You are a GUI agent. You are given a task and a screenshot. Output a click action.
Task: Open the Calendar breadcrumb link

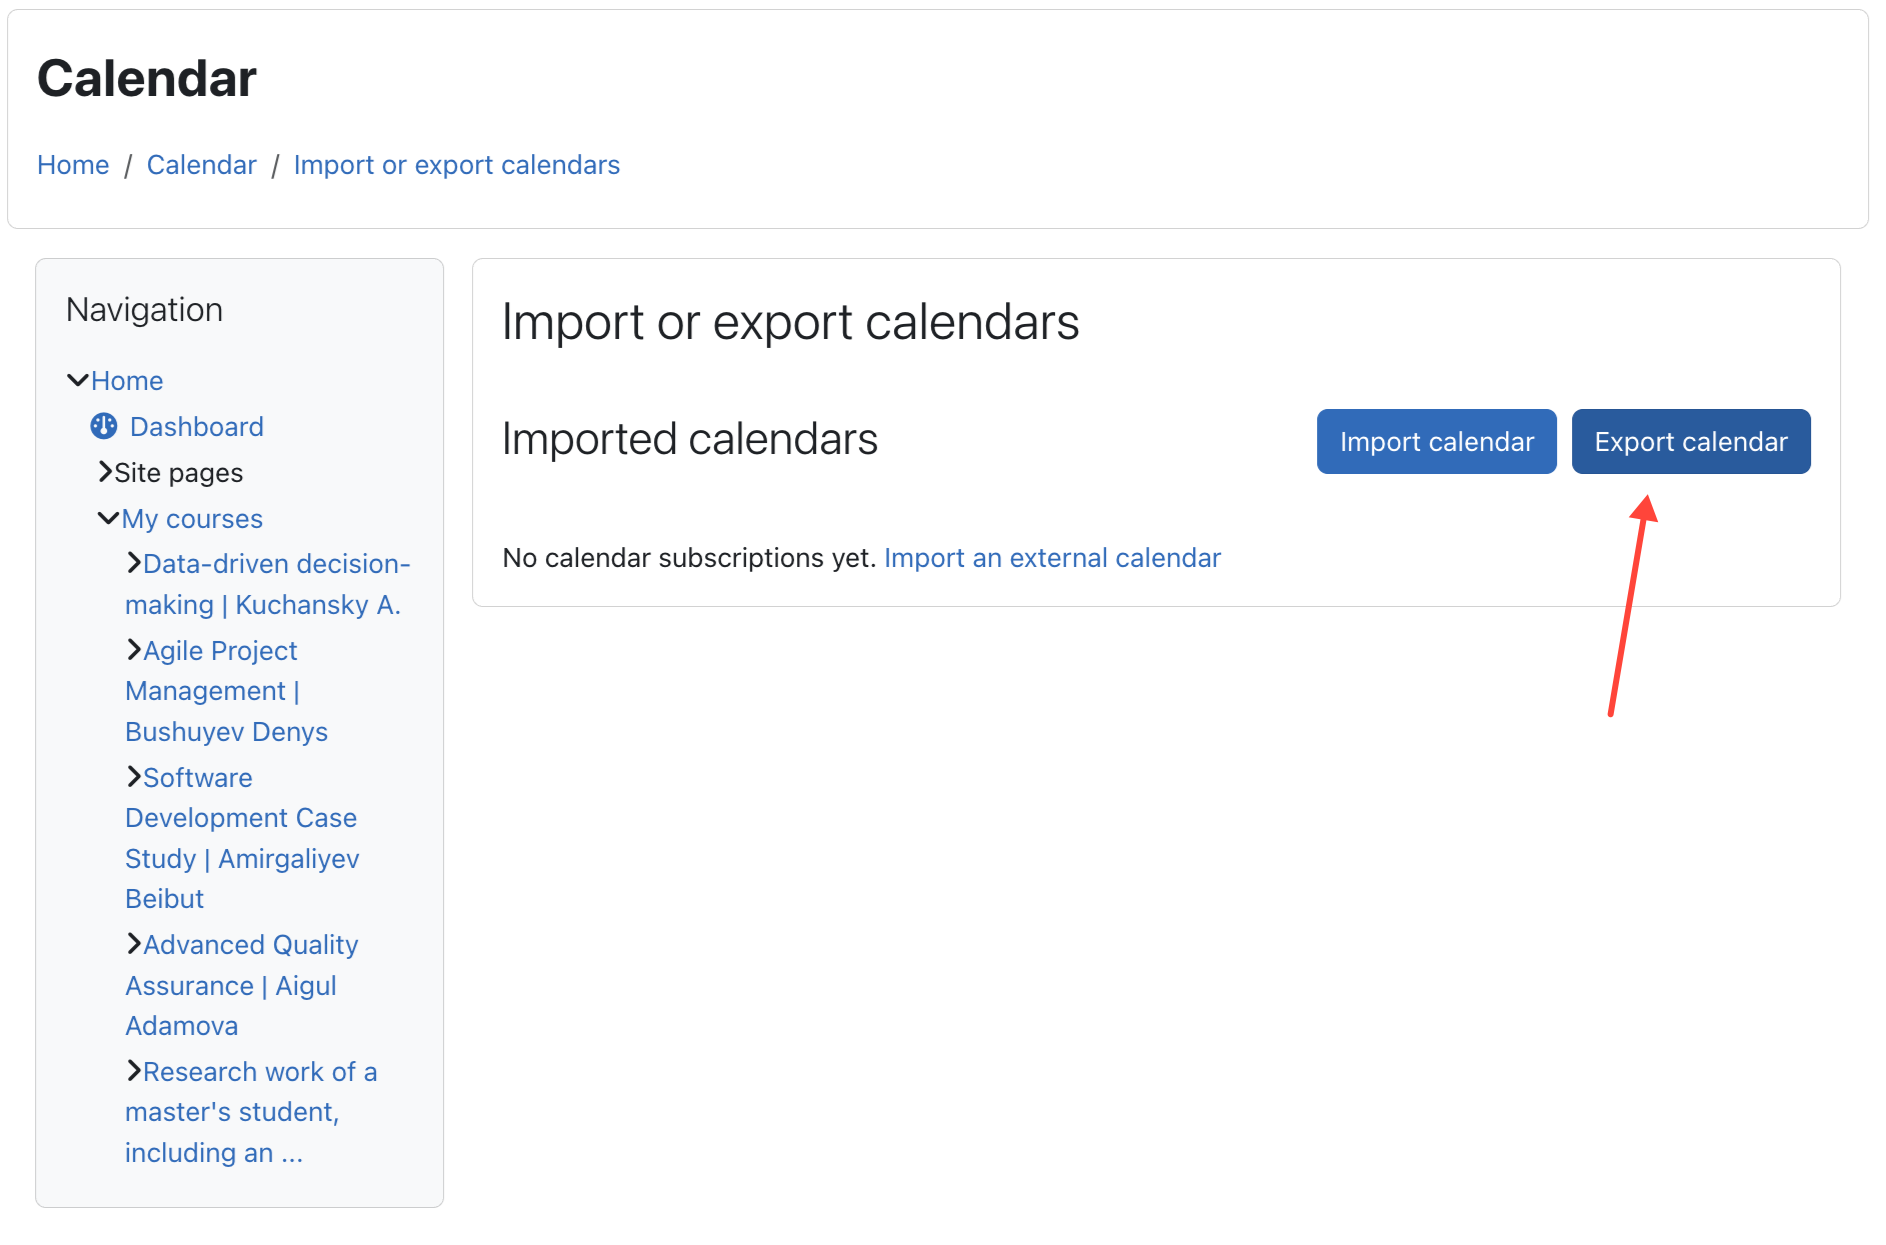pos(202,164)
